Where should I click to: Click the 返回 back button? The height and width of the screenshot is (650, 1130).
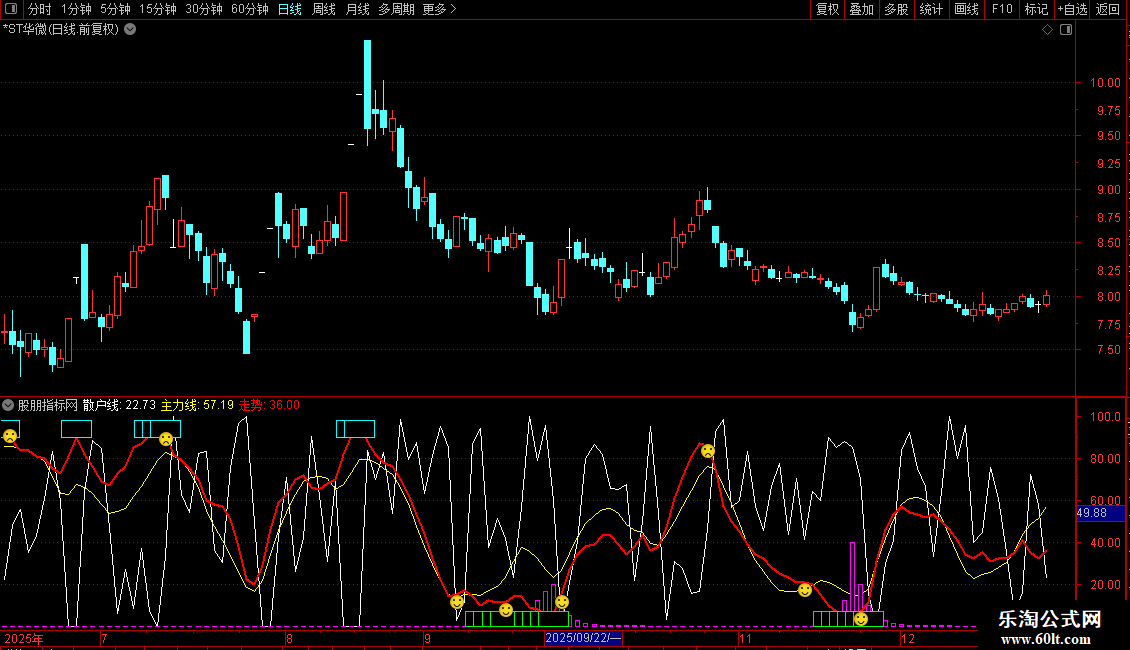click(x=1108, y=9)
